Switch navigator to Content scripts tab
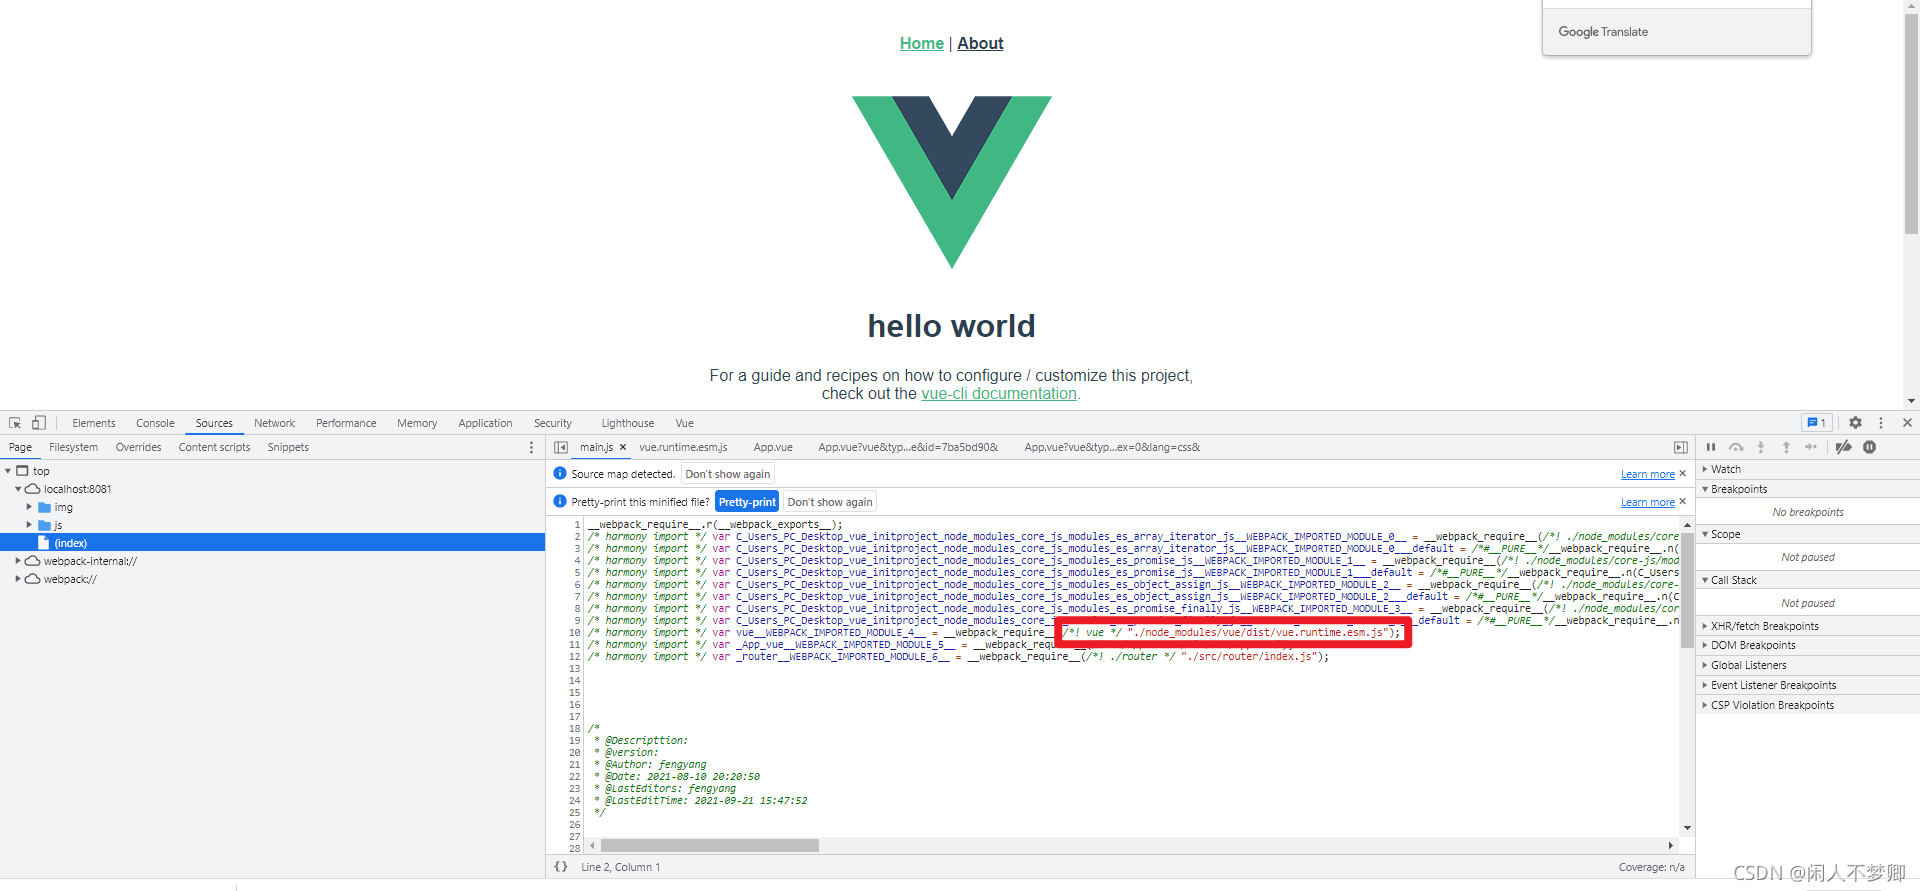The image size is (1920, 891). pos(214,447)
